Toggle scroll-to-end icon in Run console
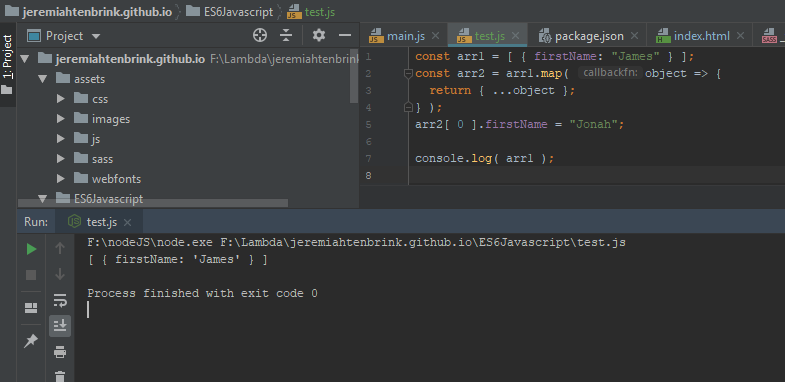This screenshot has width=785, height=382. (x=60, y=325)
